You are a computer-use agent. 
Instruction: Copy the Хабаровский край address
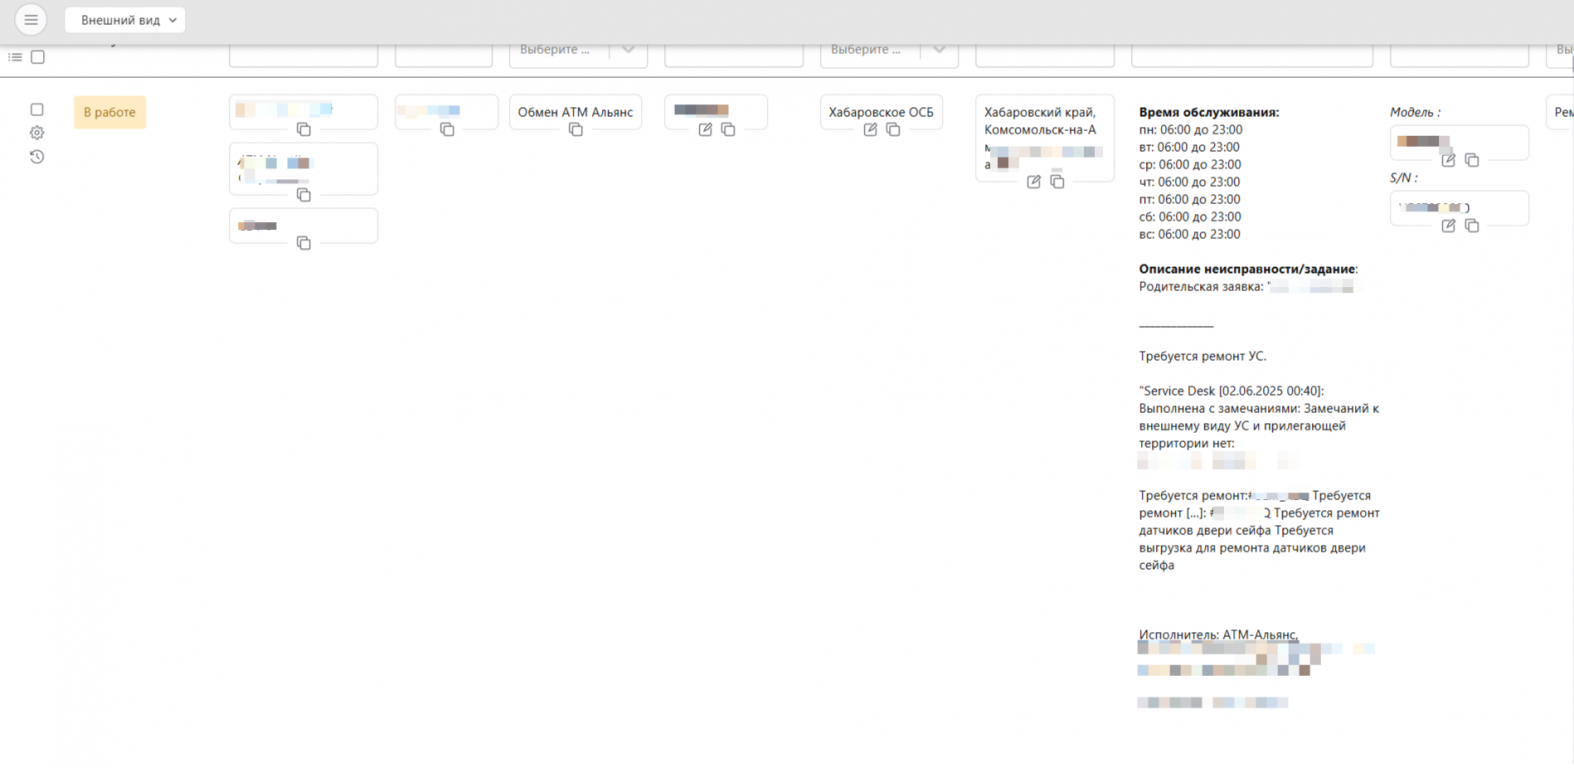pos(1057,182)
